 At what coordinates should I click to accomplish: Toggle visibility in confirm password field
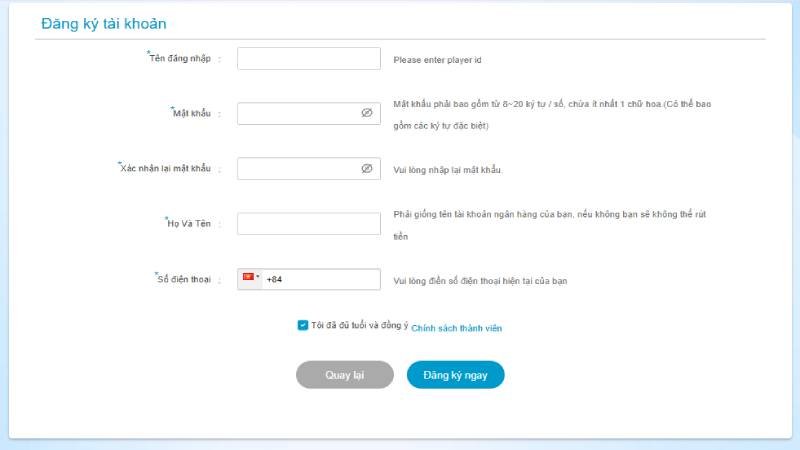click(367, 168)
